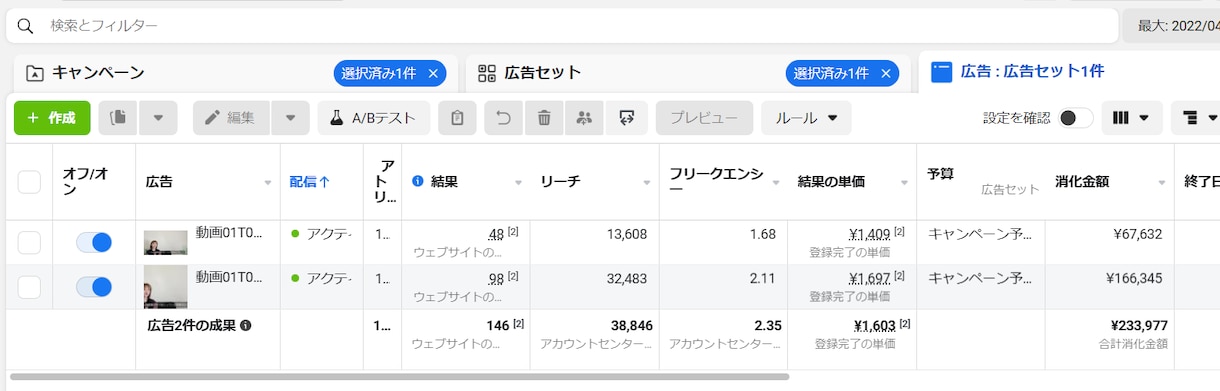This screenshot has width=1220, height=391.
Task: Click the results value 48
Action: [496, 234]
